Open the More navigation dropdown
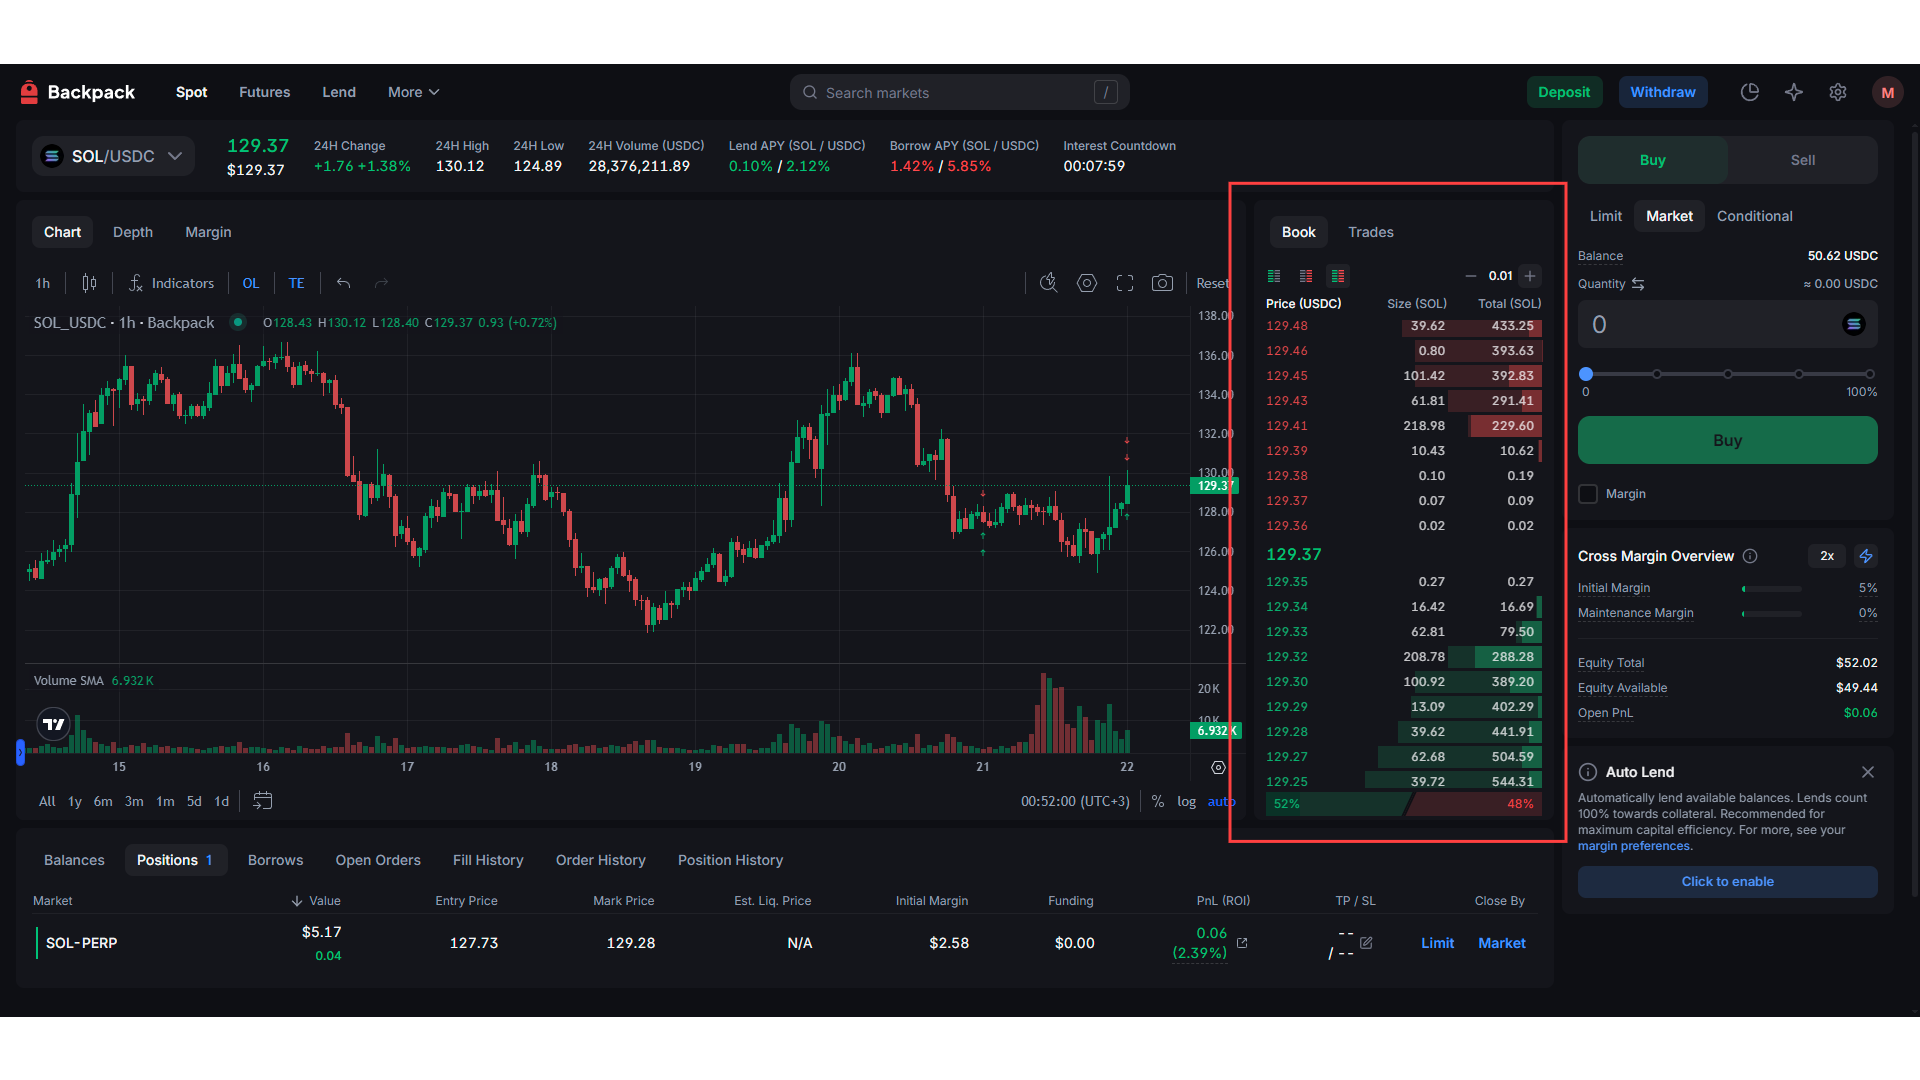Screen dimensions: 1920x1080 pyautogui.click(x=413, y=92)
